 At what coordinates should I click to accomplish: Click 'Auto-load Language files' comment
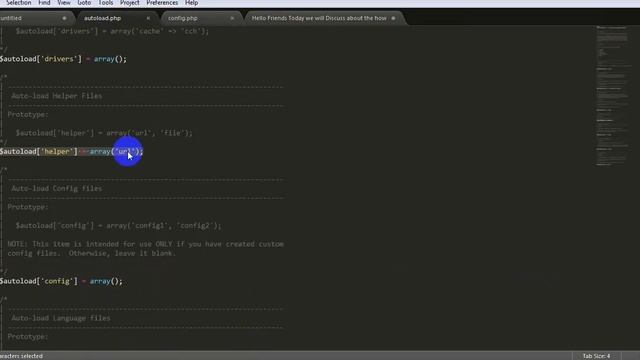click(x=61, y=318)
